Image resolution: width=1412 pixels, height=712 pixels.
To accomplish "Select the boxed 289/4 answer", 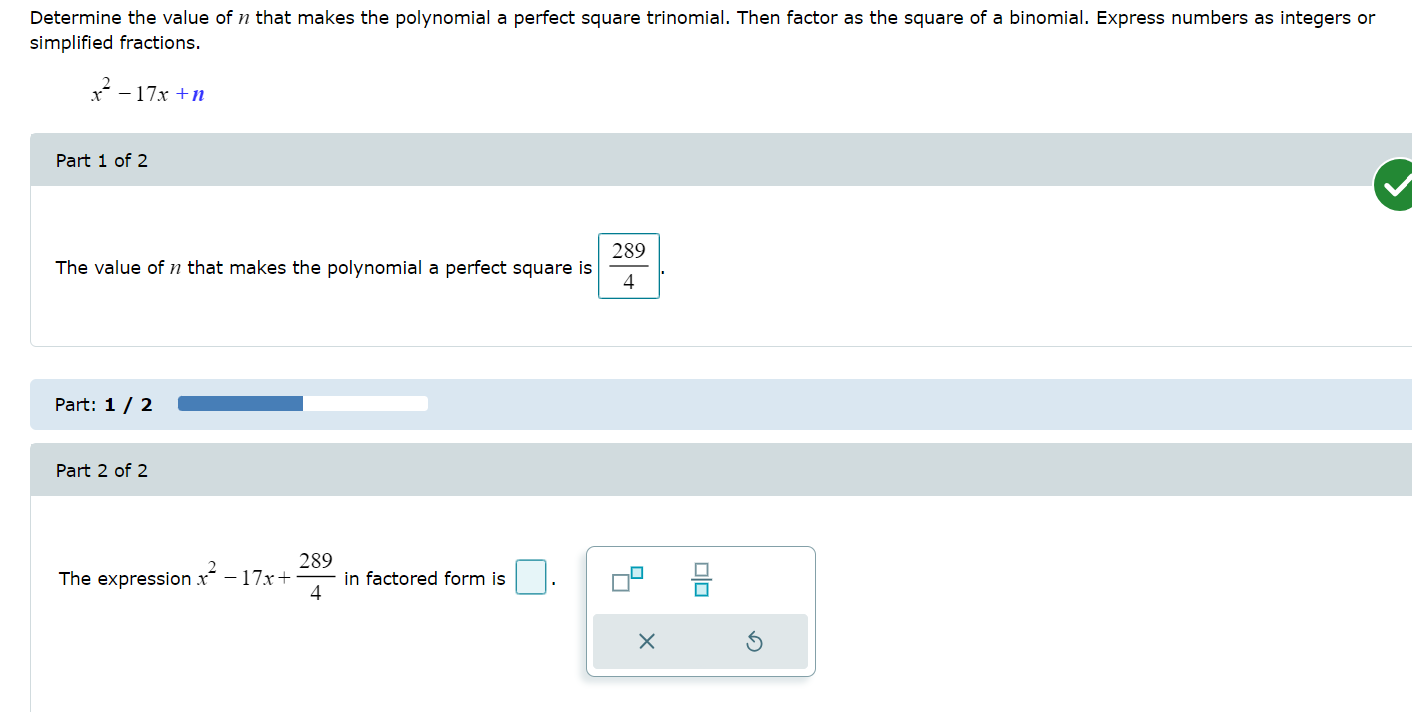I will (x=628, y=267).
